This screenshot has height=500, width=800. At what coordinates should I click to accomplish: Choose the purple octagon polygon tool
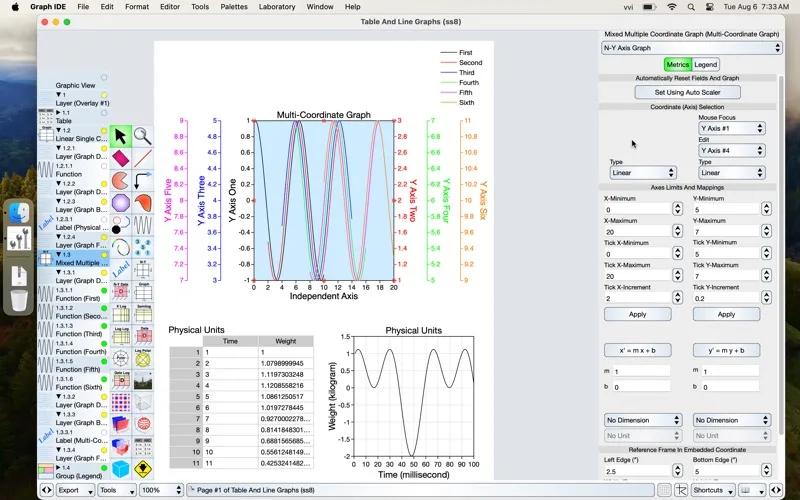[x=120, y=203]
